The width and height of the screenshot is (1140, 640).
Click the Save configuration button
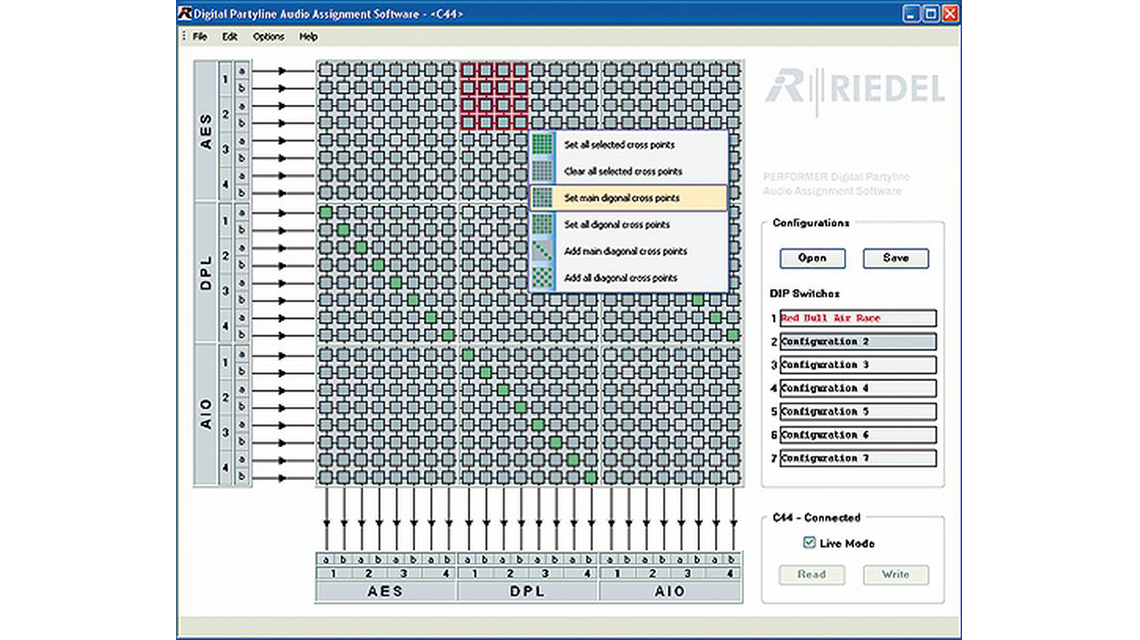pyautogui.click(x=895, y=258)
